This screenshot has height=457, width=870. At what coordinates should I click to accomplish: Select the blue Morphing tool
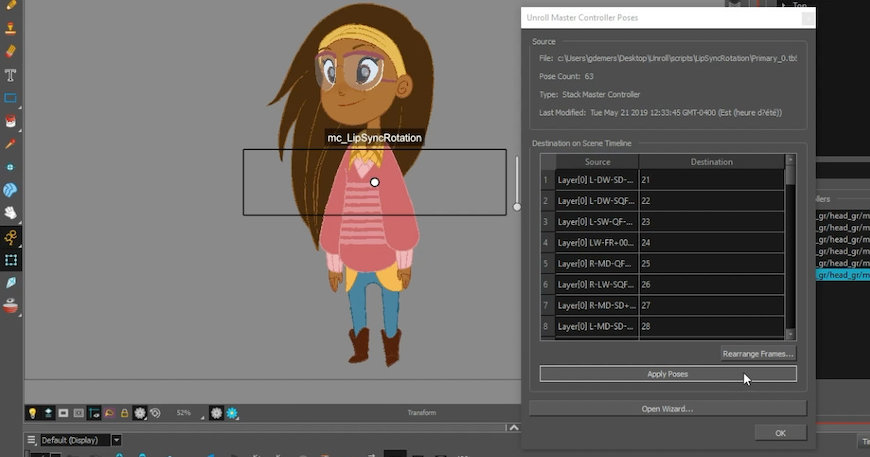tap(10, 190)
